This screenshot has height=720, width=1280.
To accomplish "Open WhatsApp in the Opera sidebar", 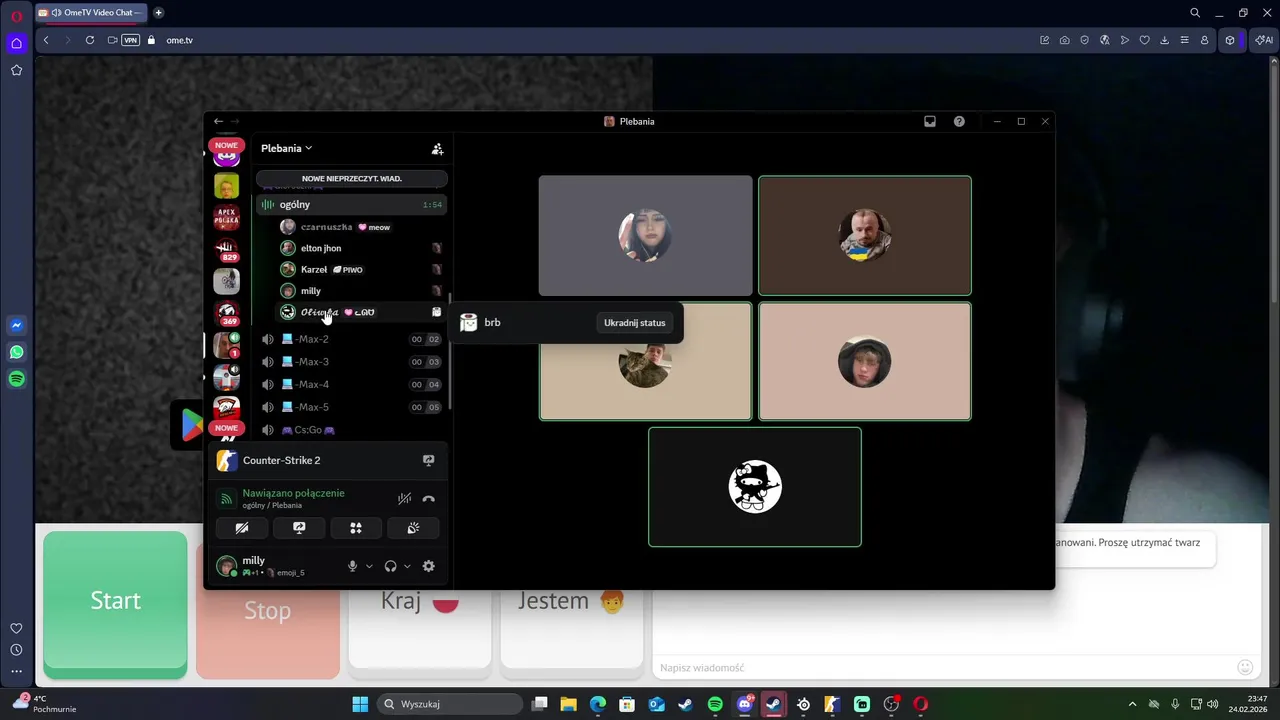I will pyautogui.click(x=16, y=352).
